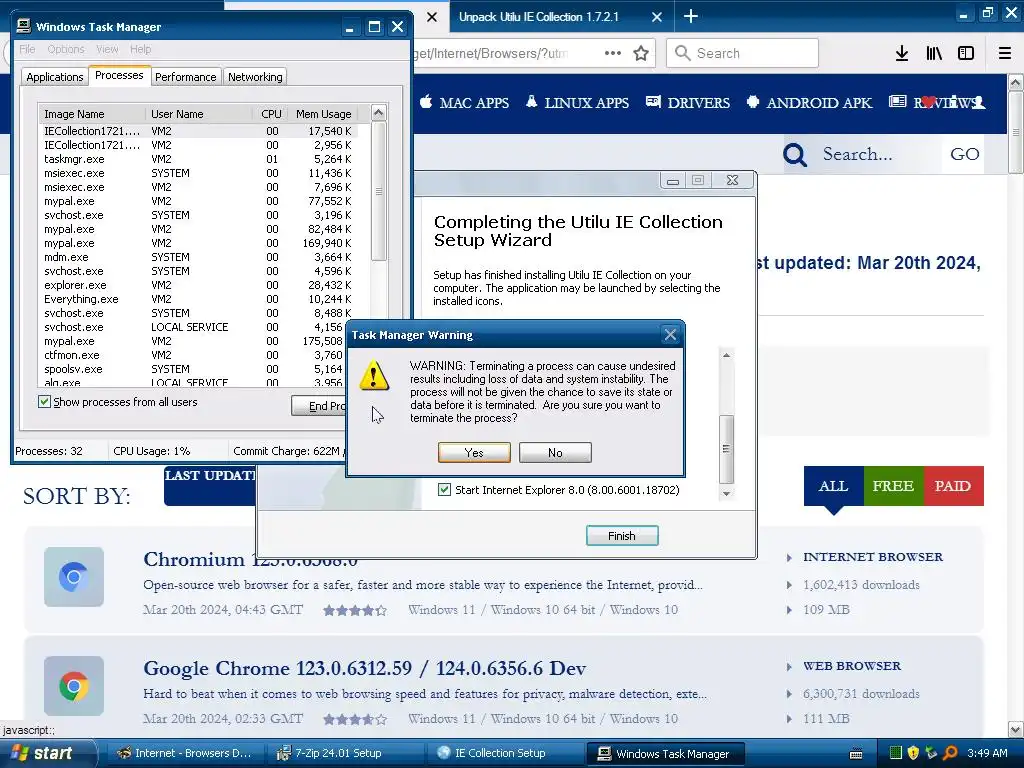The width and height of the screenshot is (1024, 768).
Task: Click scroll down arrow in wizard checklist
Action: [726, 494]
